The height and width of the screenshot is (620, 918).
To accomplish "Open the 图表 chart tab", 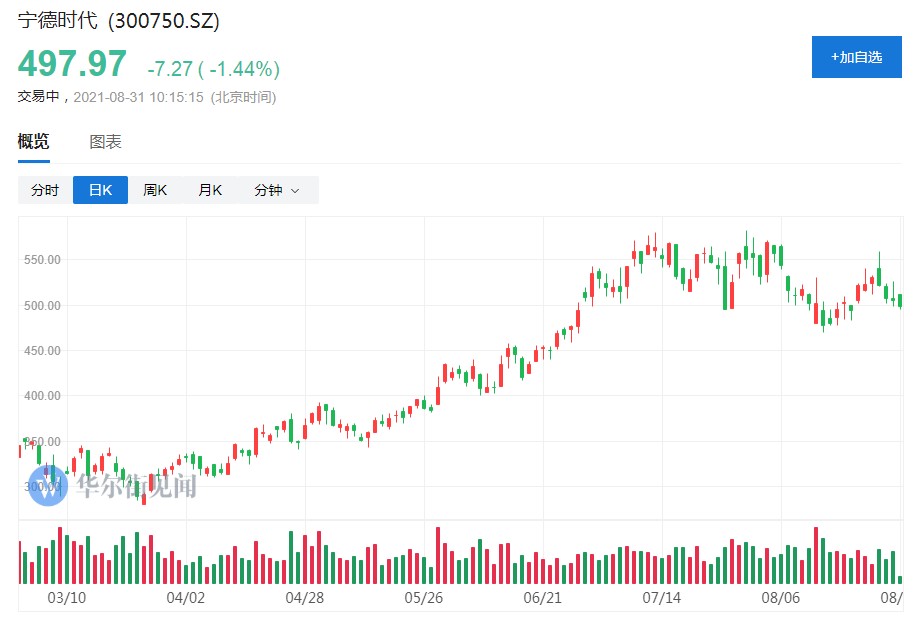I will click(105, 142).
